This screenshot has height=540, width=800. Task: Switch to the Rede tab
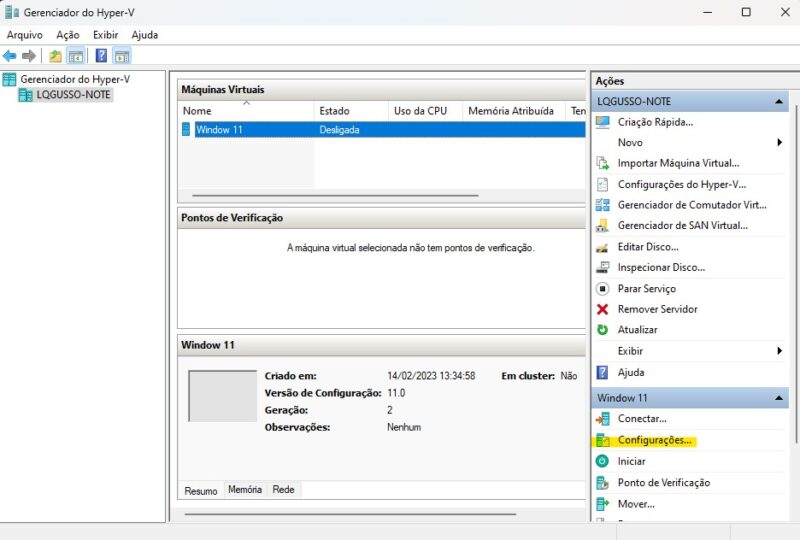[x=284, y=490]
